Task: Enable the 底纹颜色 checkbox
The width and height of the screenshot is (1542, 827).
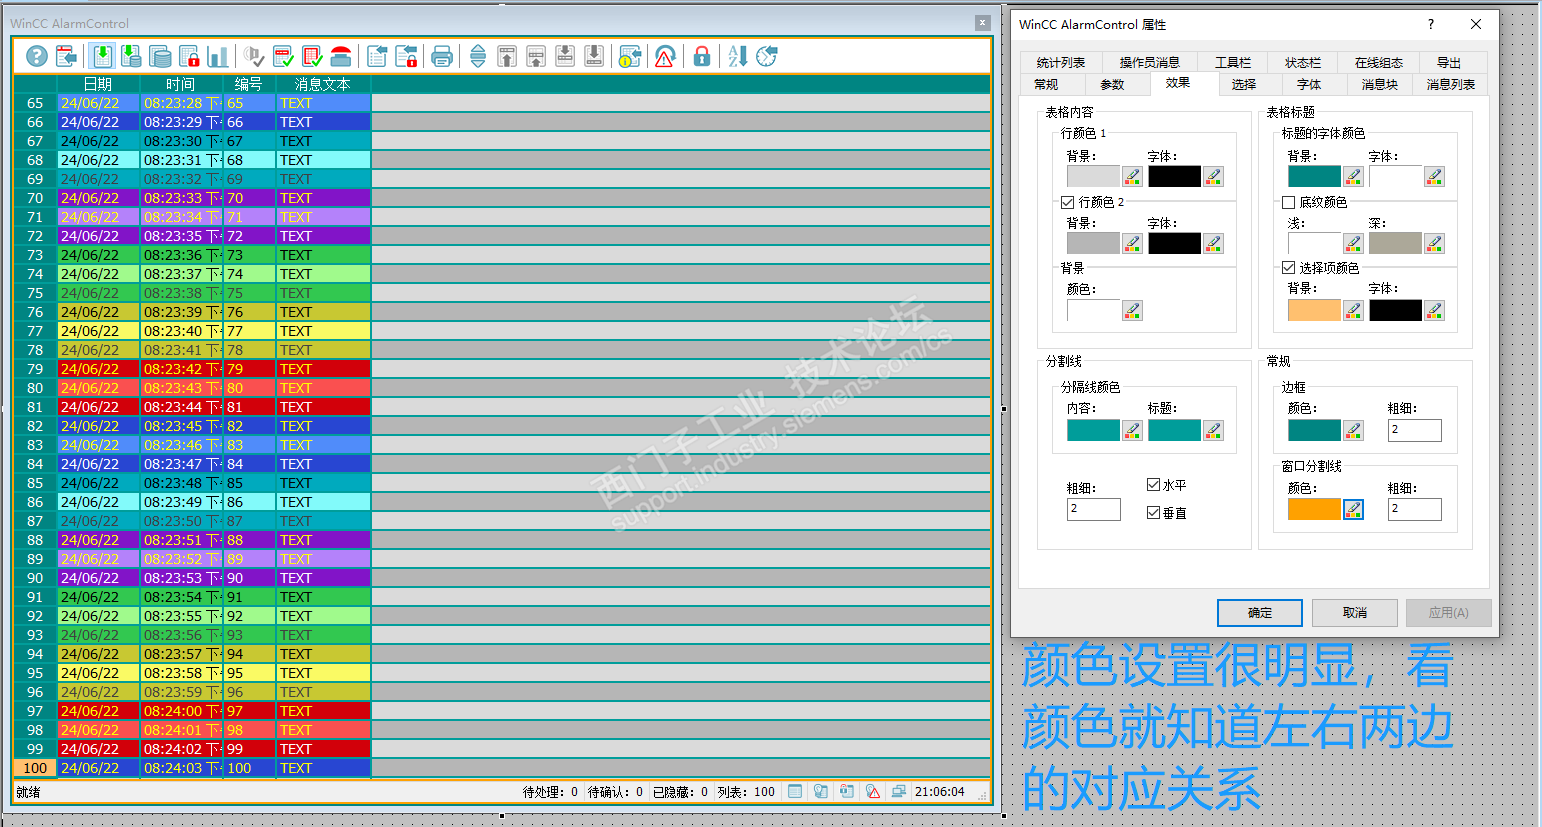Action: point(1289,202)
